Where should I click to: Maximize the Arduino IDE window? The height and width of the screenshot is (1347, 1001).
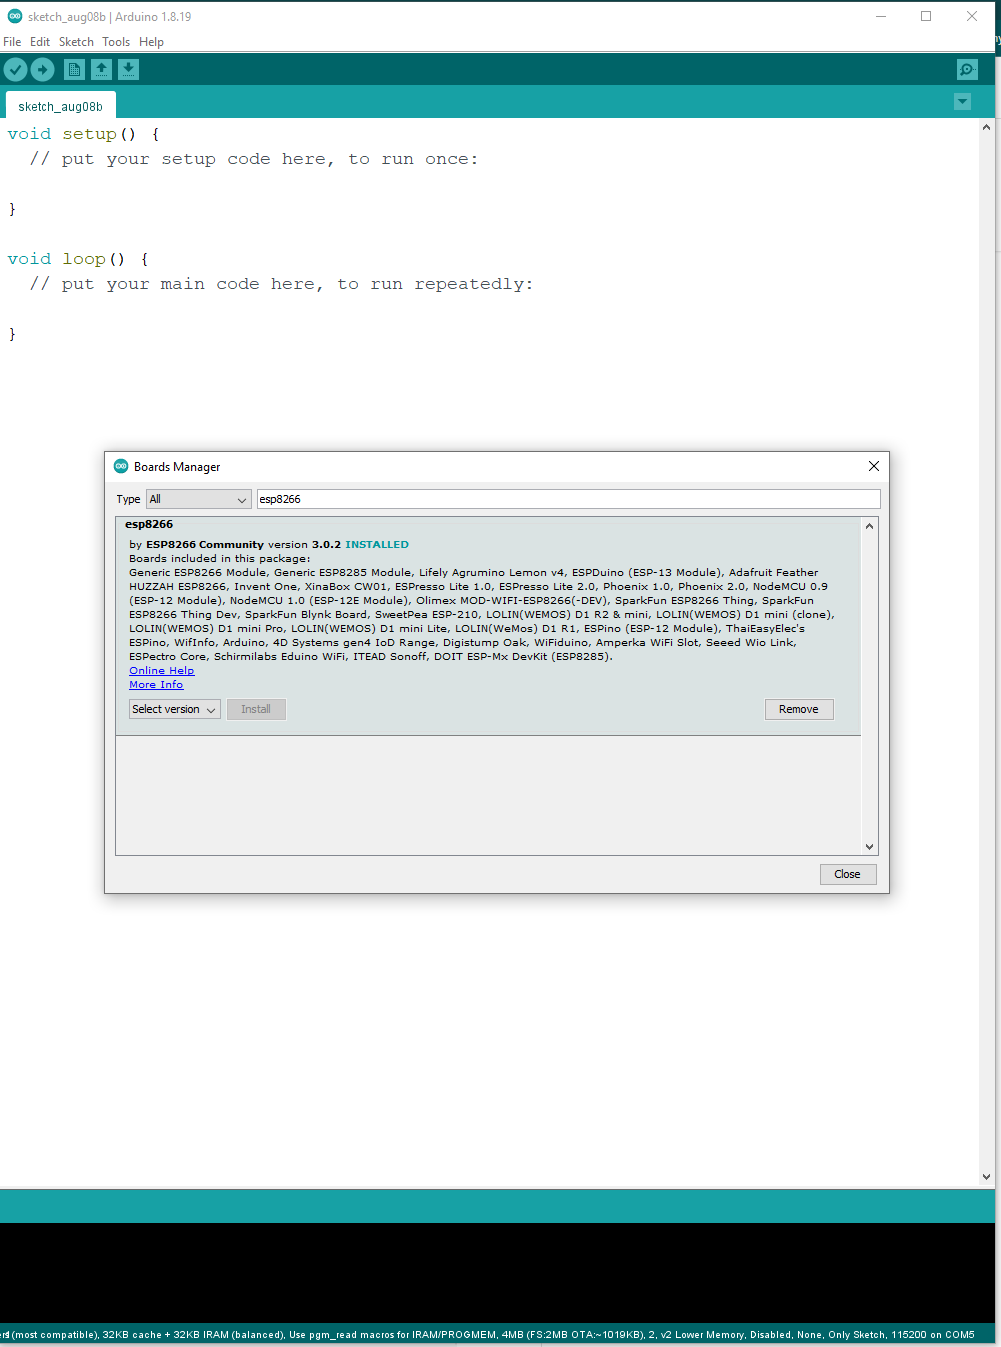point(926,16)
